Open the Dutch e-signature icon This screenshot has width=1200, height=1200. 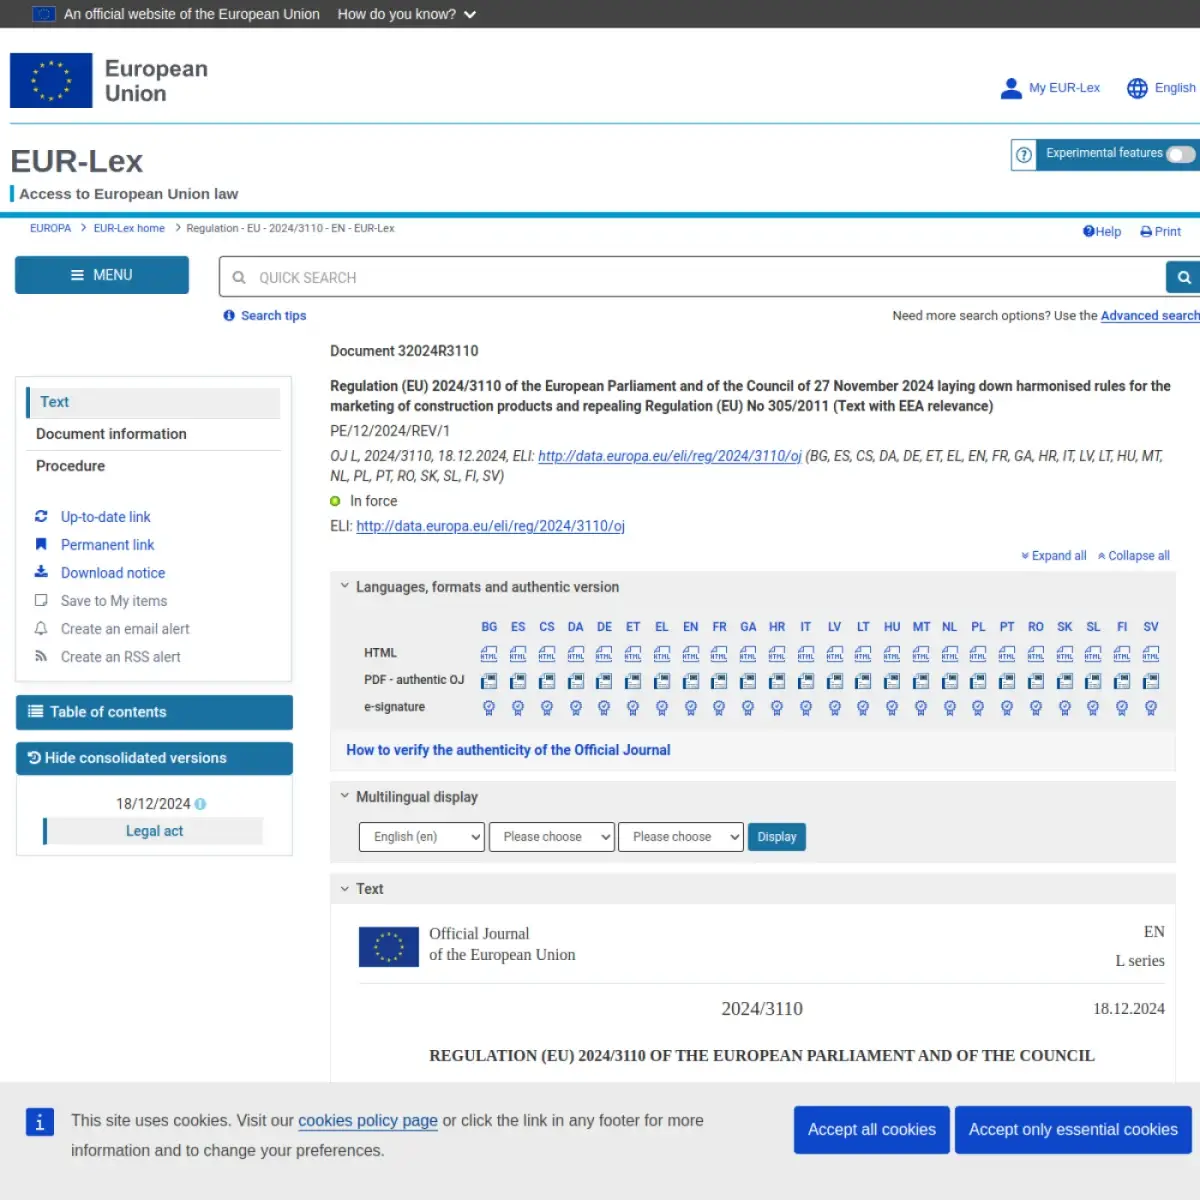(x=949, y=708)
